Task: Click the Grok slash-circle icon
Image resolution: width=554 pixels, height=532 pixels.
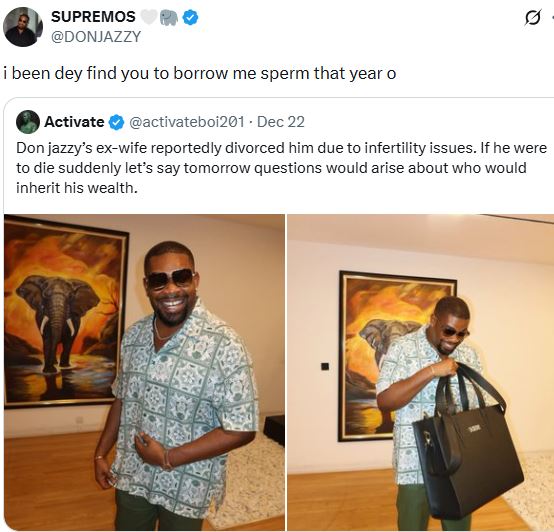Action: [x=532, y=18]
